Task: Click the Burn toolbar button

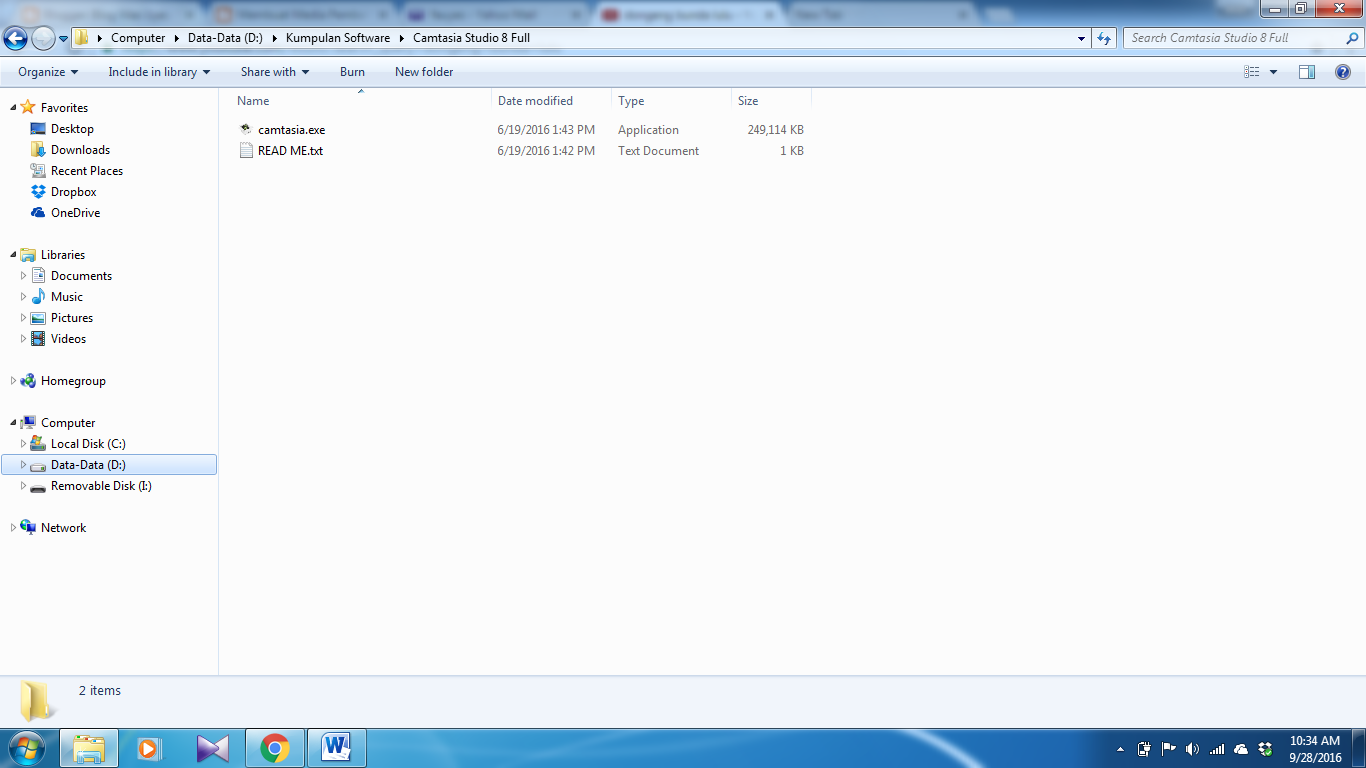Action: [352, 72]
